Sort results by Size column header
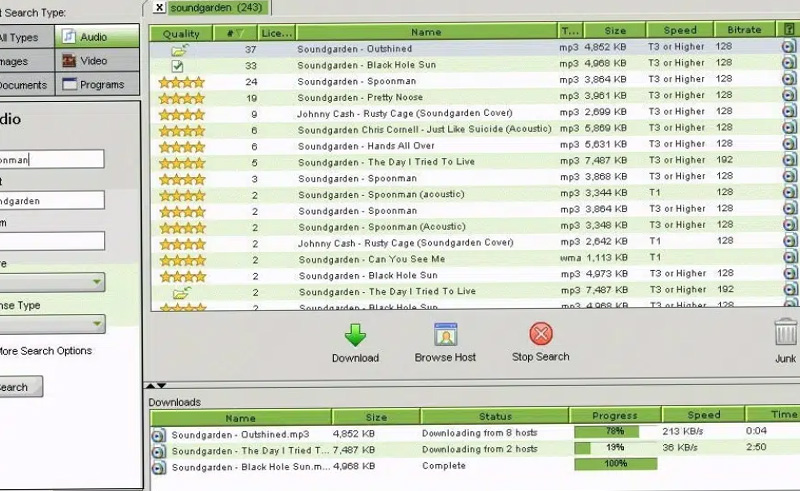Image resolution: width=800 pixels, height=491 pixels. pyautogui.click(x=615, y=30)
